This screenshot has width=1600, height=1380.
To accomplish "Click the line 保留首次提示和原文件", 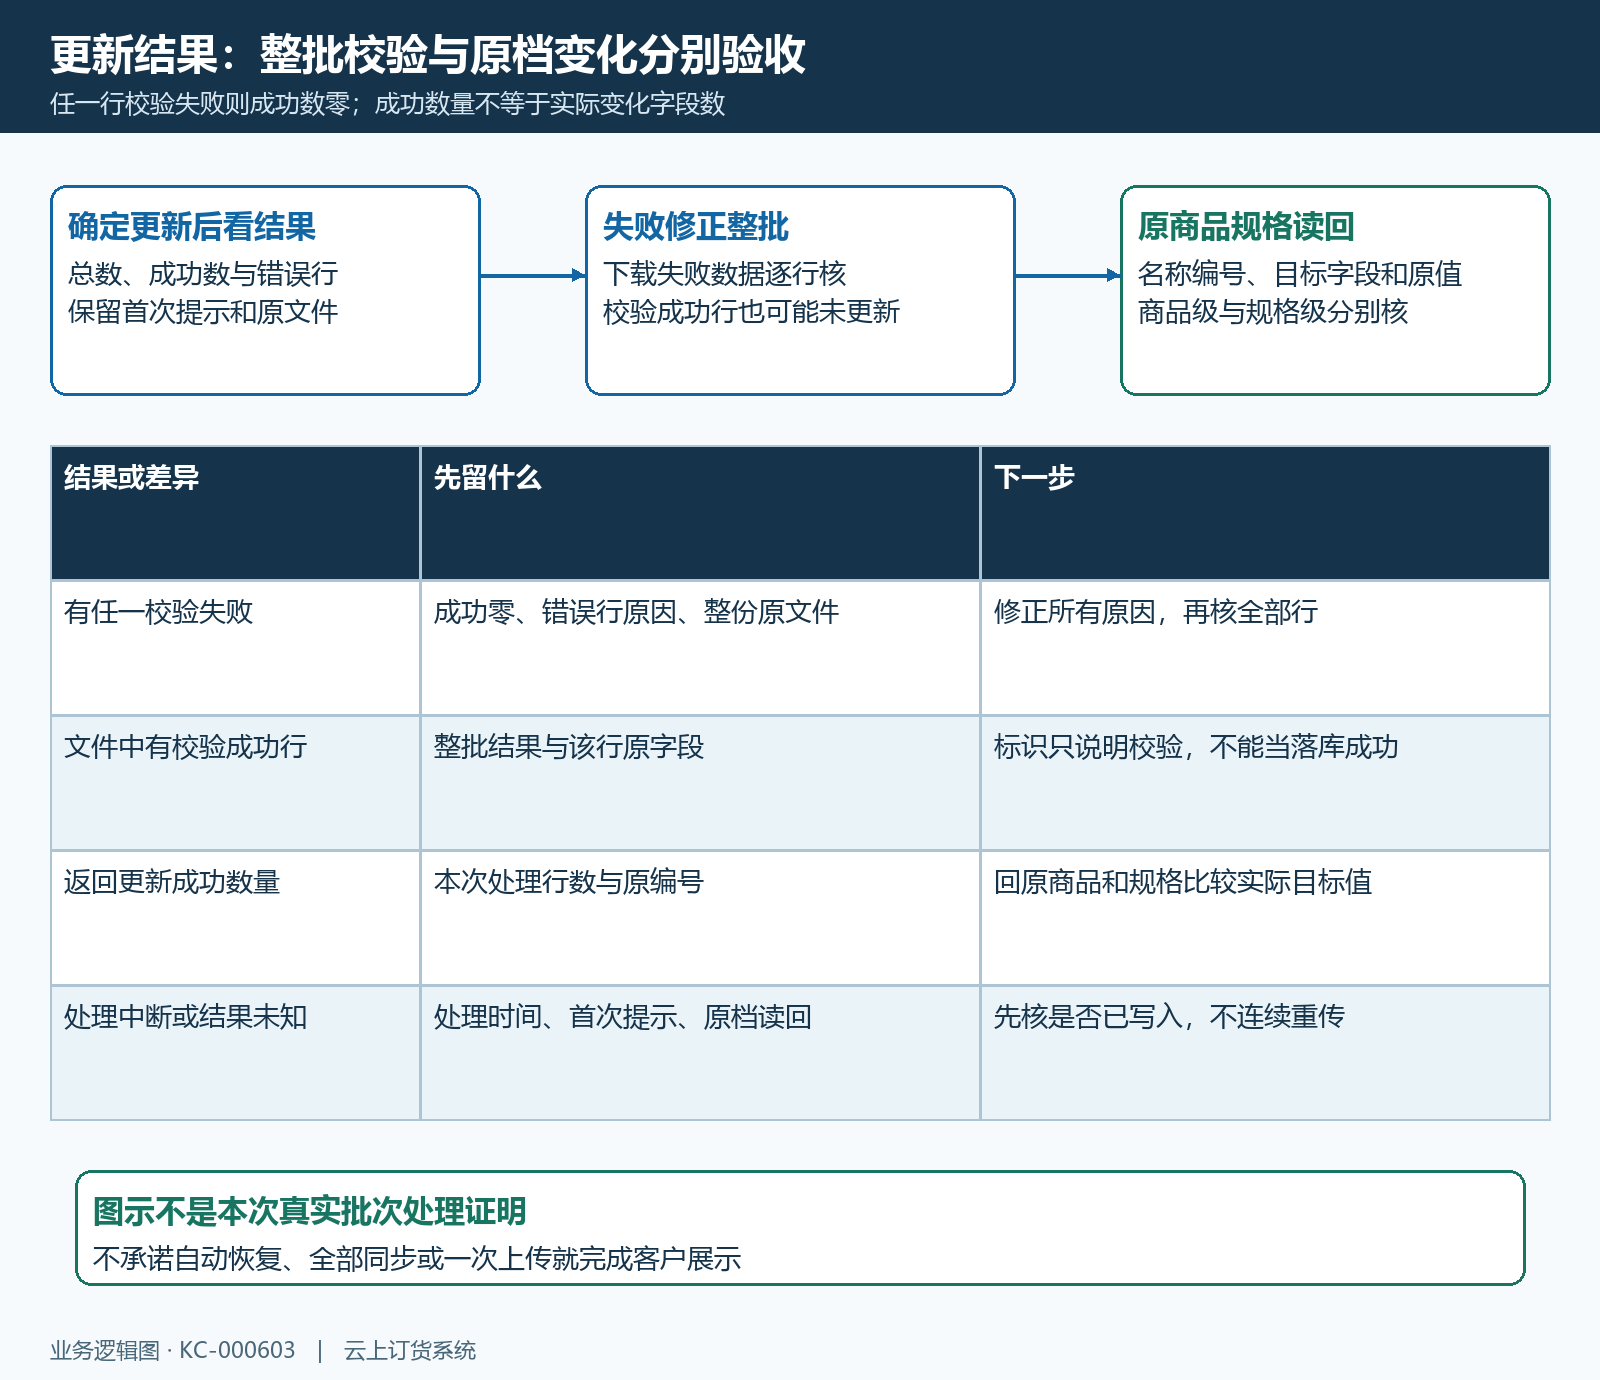I will tap(203, 312).
